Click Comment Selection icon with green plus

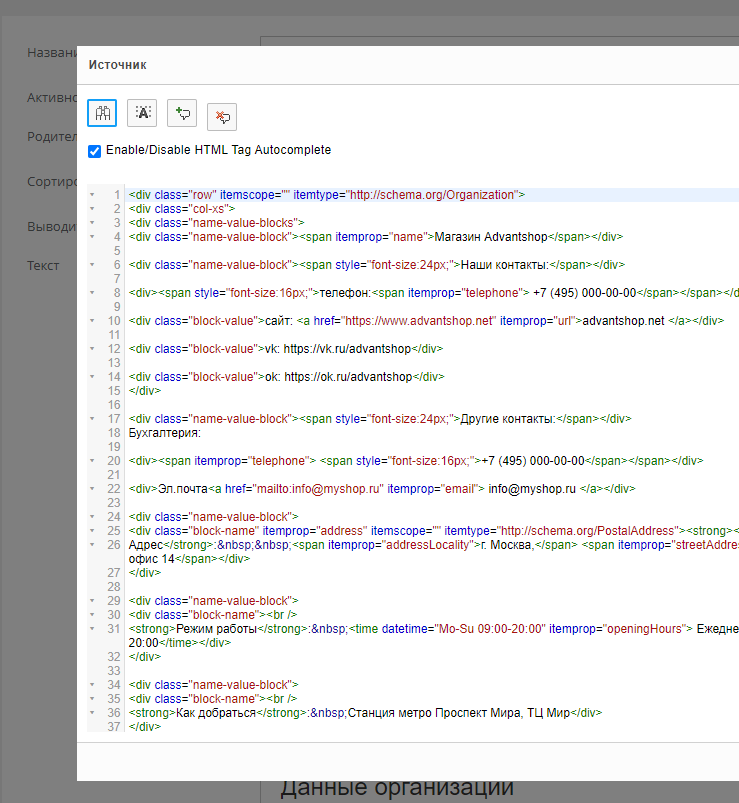[182, 113]
